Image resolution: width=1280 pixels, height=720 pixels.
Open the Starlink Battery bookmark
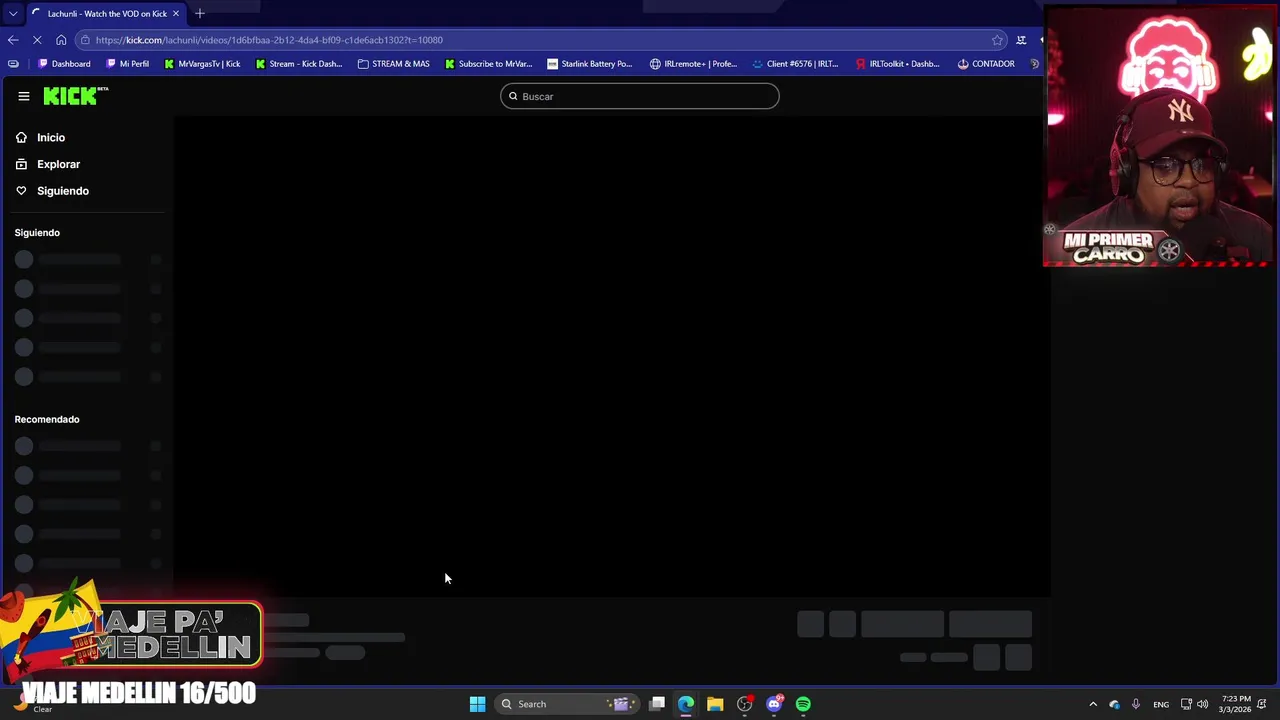[x=589, y=64]
